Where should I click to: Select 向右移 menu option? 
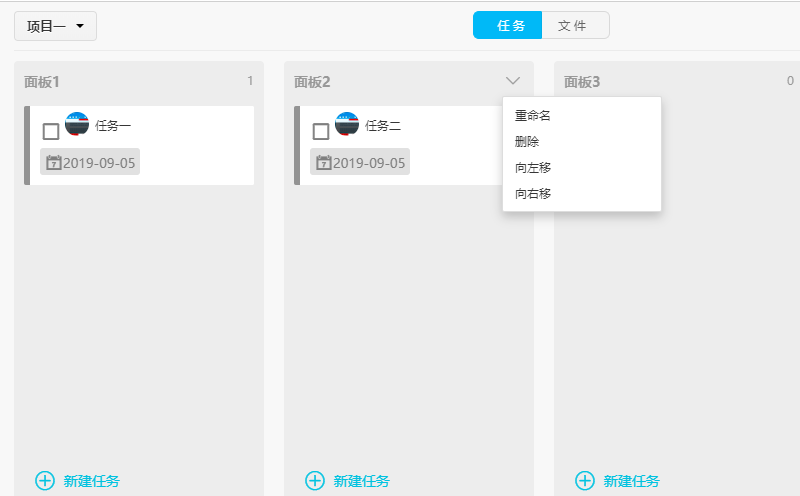[533, 194]
